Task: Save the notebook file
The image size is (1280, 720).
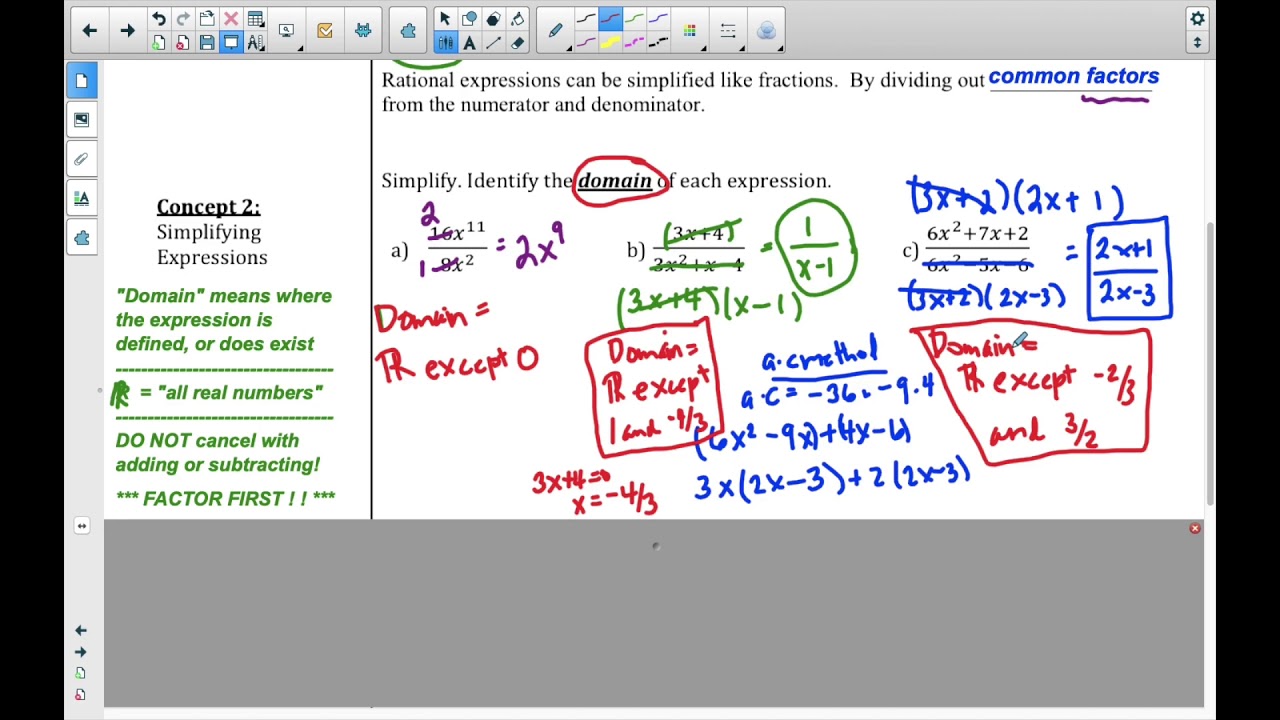Action: [207, 43]
